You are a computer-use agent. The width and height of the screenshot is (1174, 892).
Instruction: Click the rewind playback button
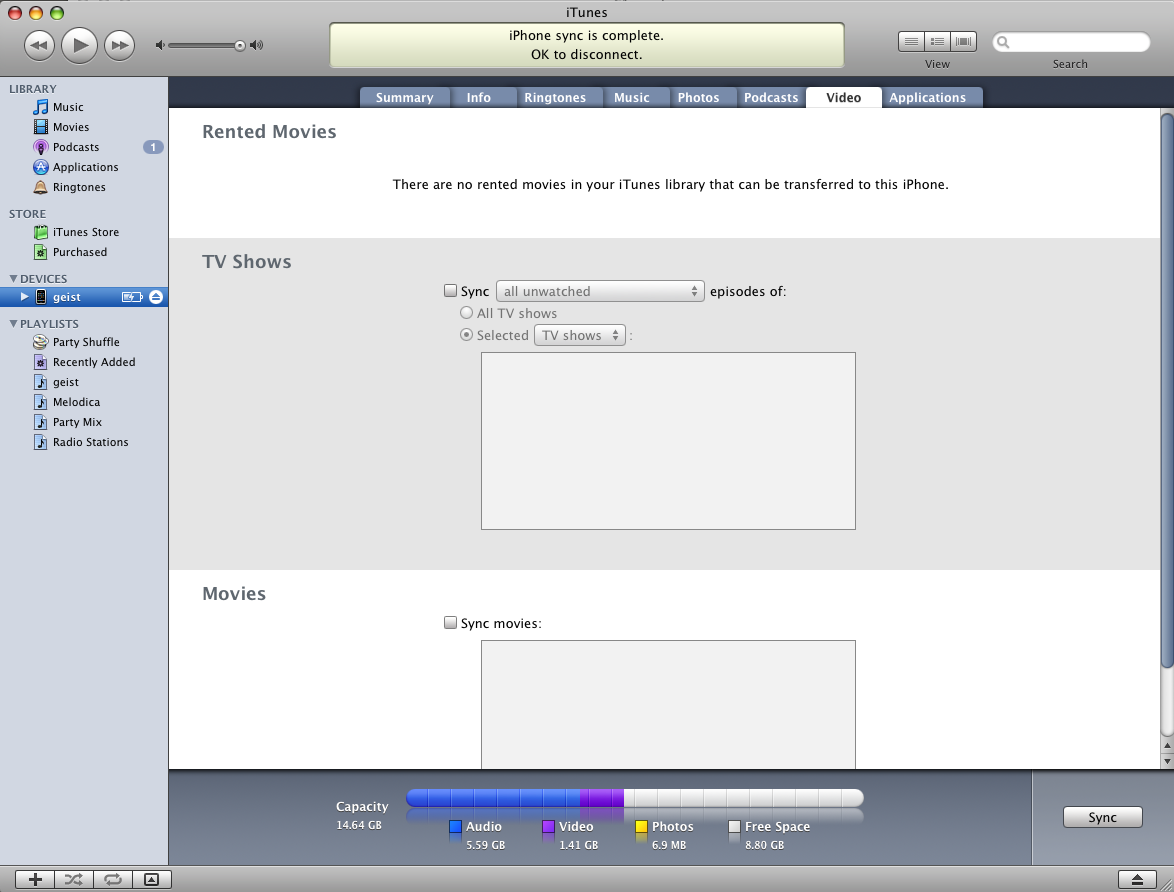[x=39, y=45]
